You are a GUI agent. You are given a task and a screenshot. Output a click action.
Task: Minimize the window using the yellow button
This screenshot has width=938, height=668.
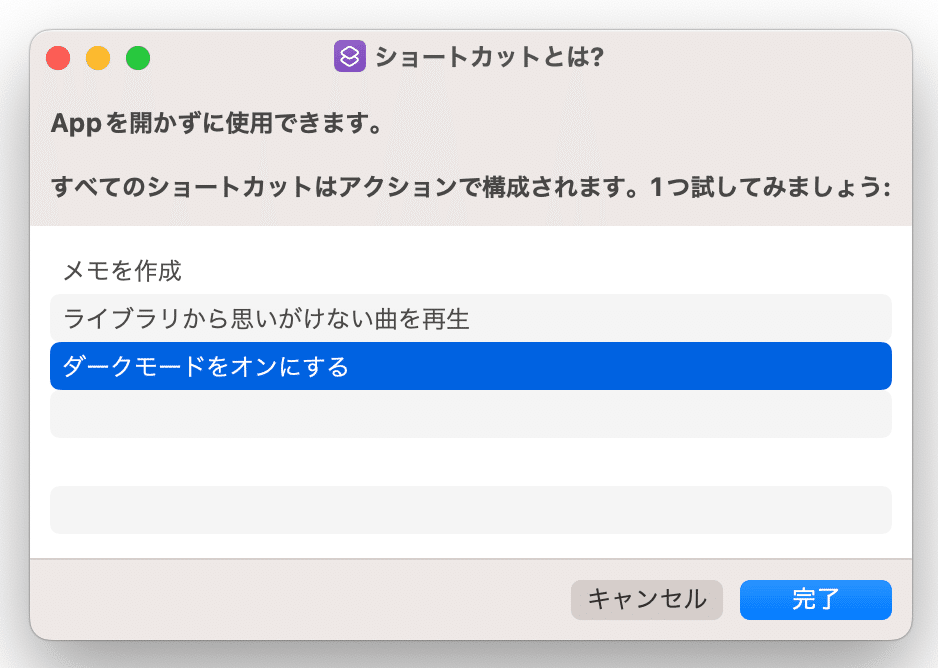click(98, 58)
